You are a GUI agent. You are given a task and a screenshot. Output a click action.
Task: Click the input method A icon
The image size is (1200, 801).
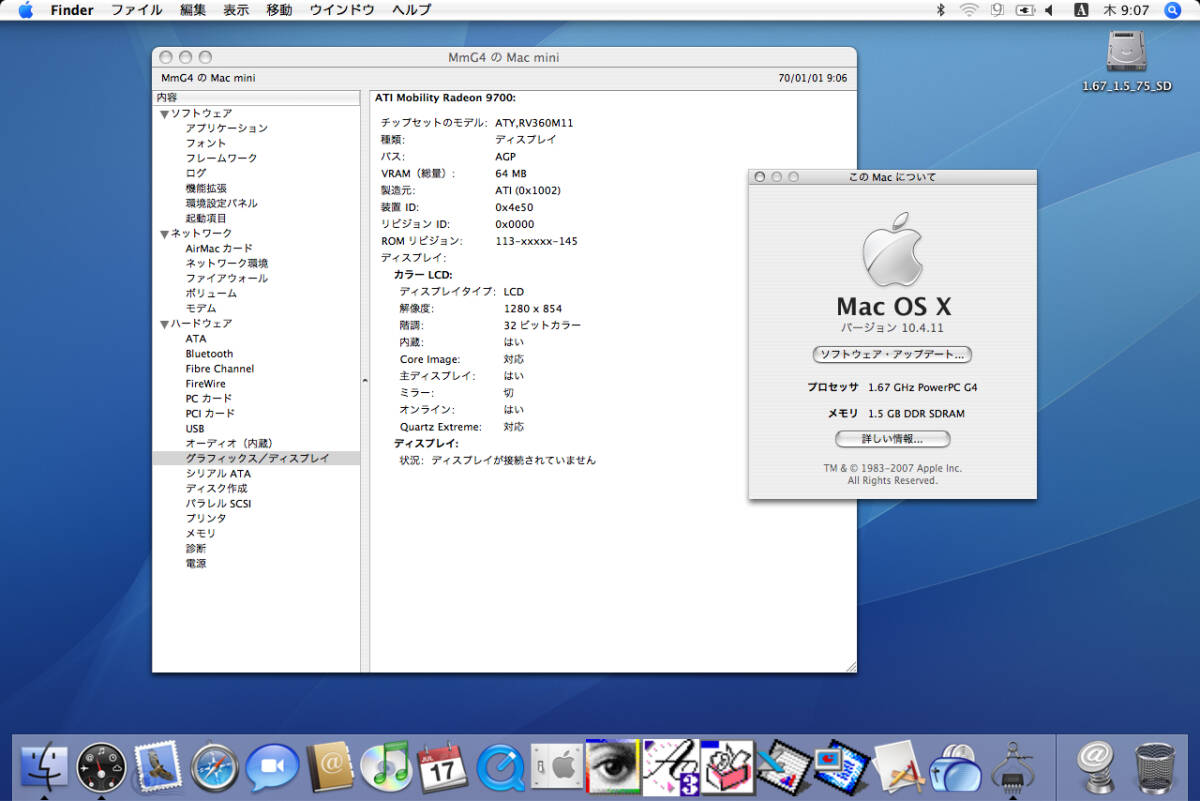[x=1081, y=10]
